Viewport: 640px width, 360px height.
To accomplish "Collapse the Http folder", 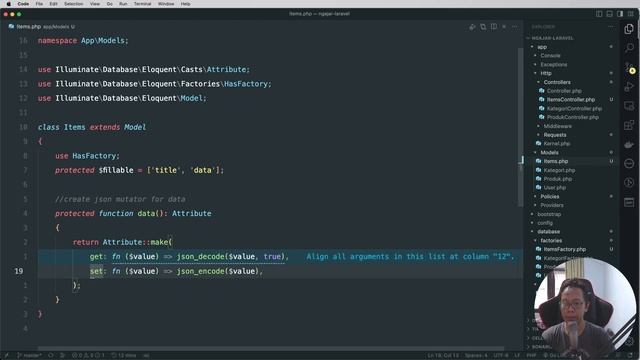I will pyautogui.click(x=546, y=73).
